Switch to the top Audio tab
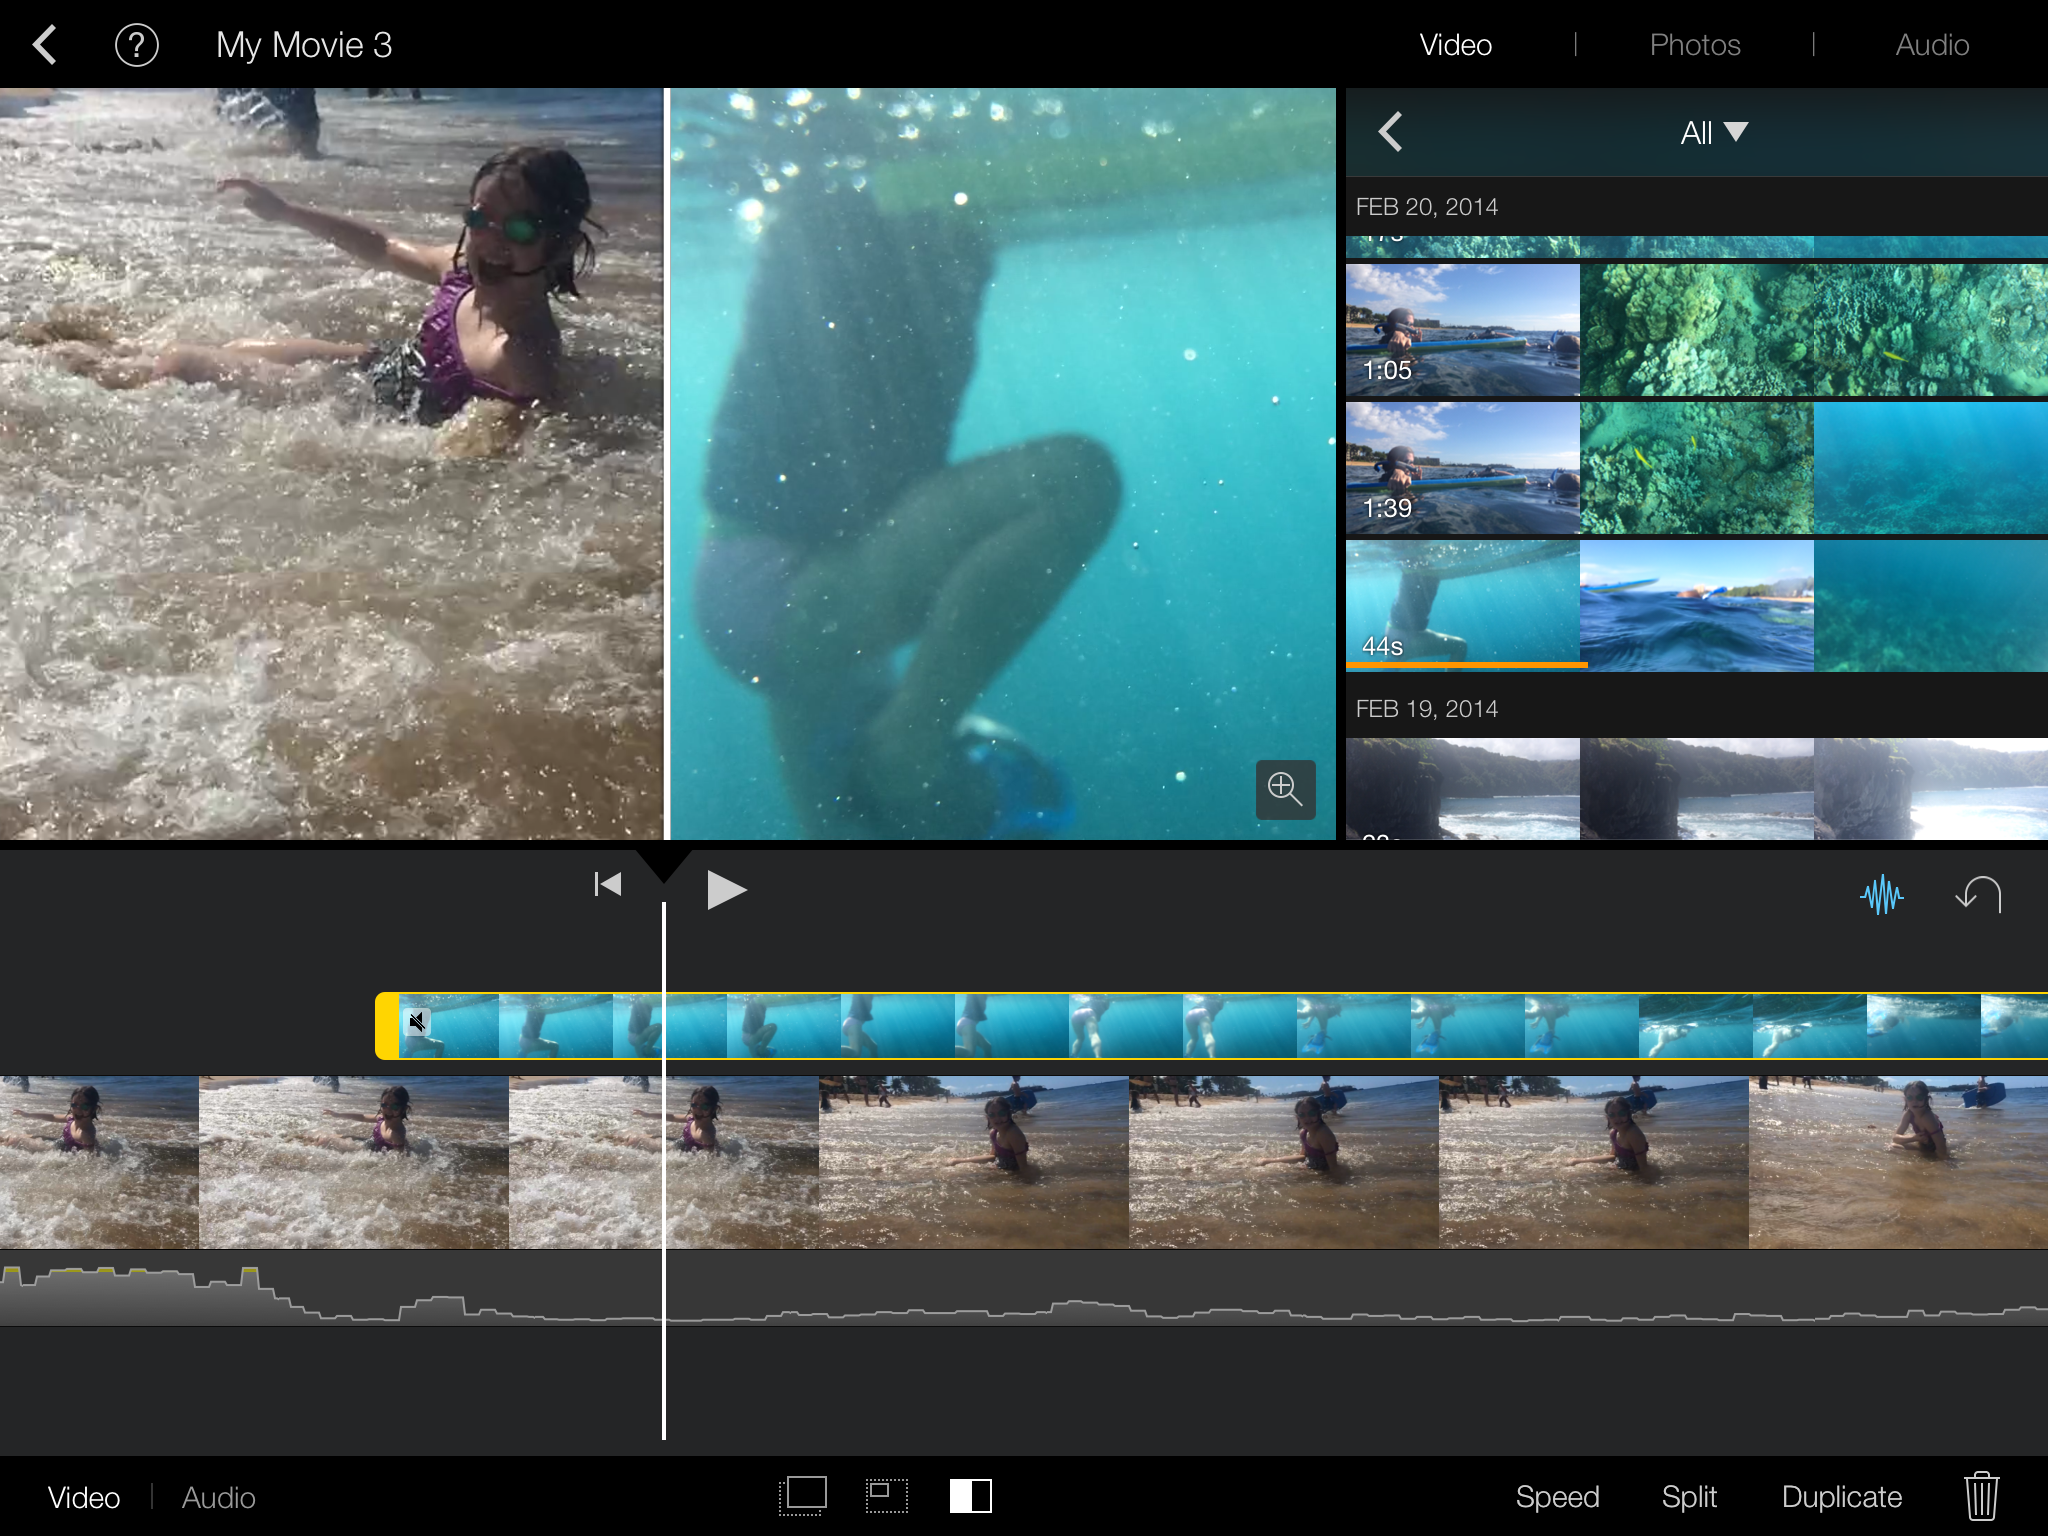 click(x=1931, y=45)
